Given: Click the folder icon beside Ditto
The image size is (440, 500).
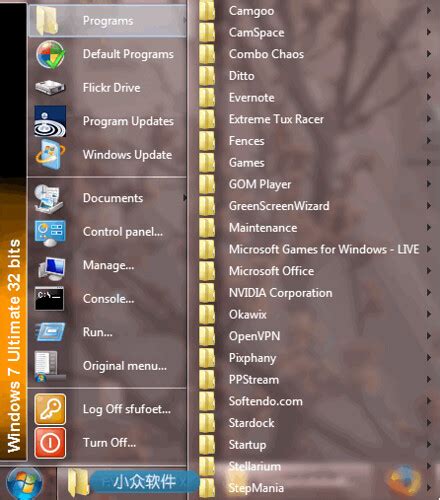Looking at the screenshot, I should 207,76.
